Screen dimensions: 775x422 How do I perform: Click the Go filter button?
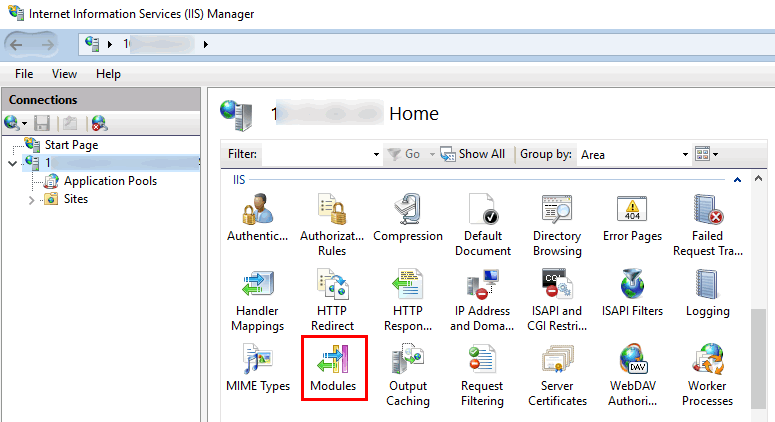tap(405, 154)
